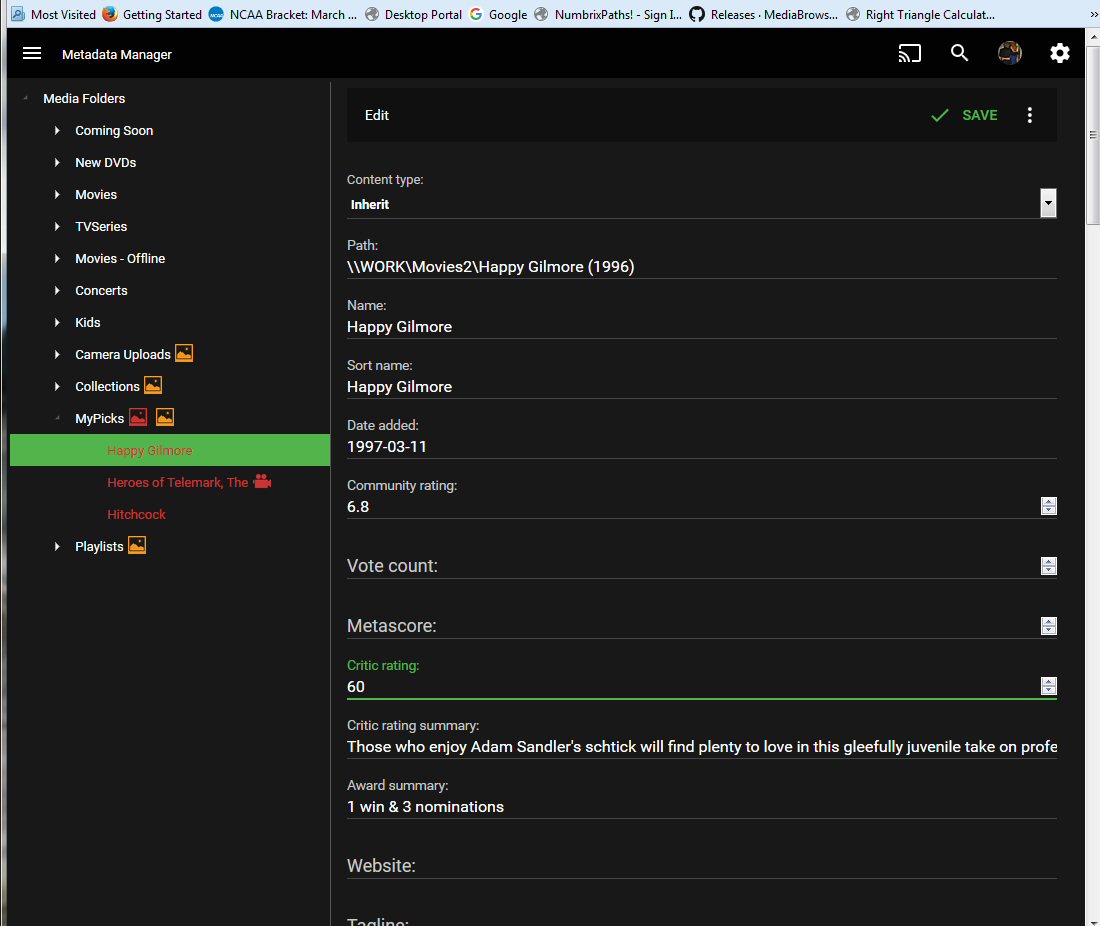Viewport: 1100px width, 926px height.
Task: Select the Concerts tree label
Action: point(101,290)
